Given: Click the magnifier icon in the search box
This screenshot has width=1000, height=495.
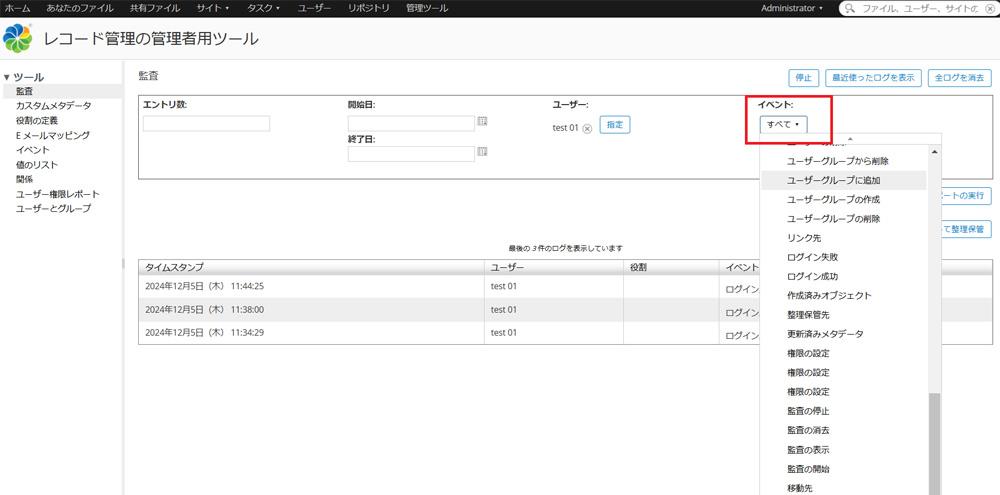Looking at the screenshot, I should coord(850,9).
